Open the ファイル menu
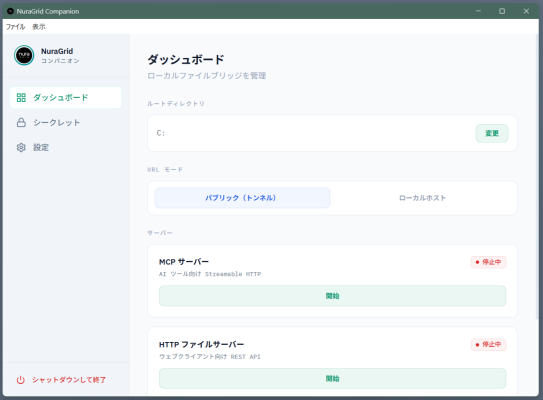Screen dimensions: 543x400 coord(16,27)
